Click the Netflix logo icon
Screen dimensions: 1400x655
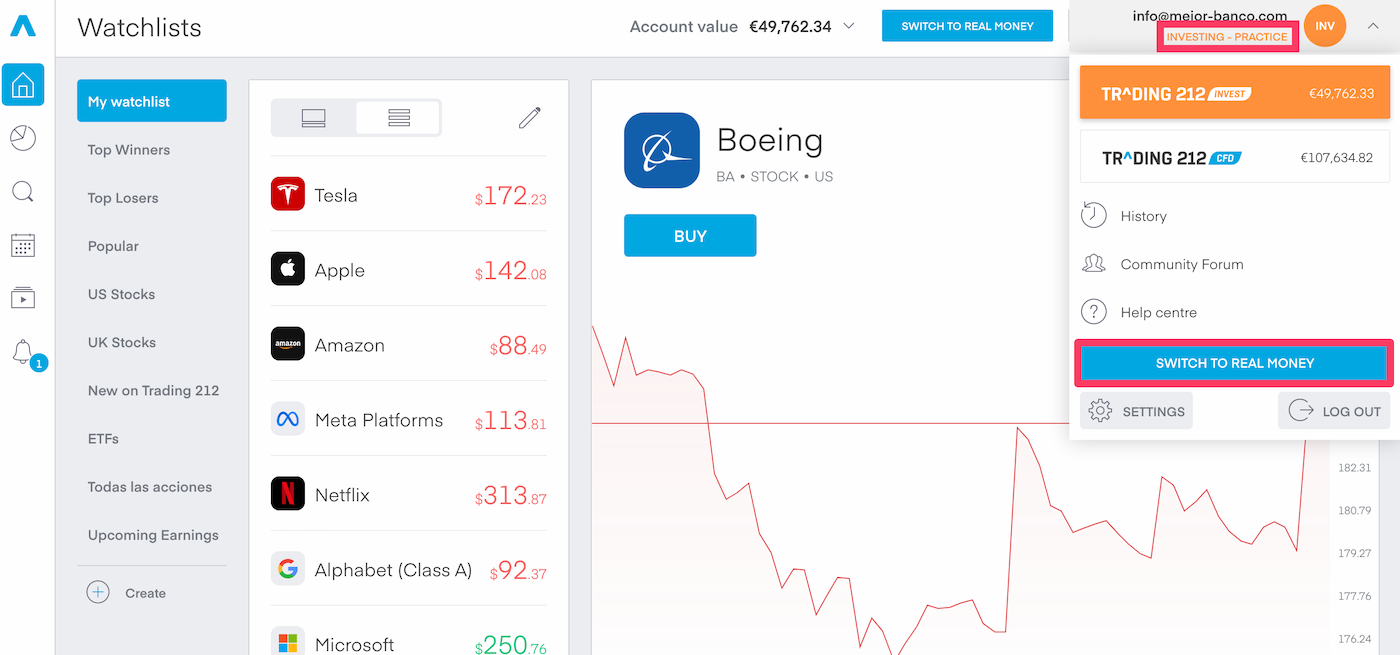(x=288, y=494)
